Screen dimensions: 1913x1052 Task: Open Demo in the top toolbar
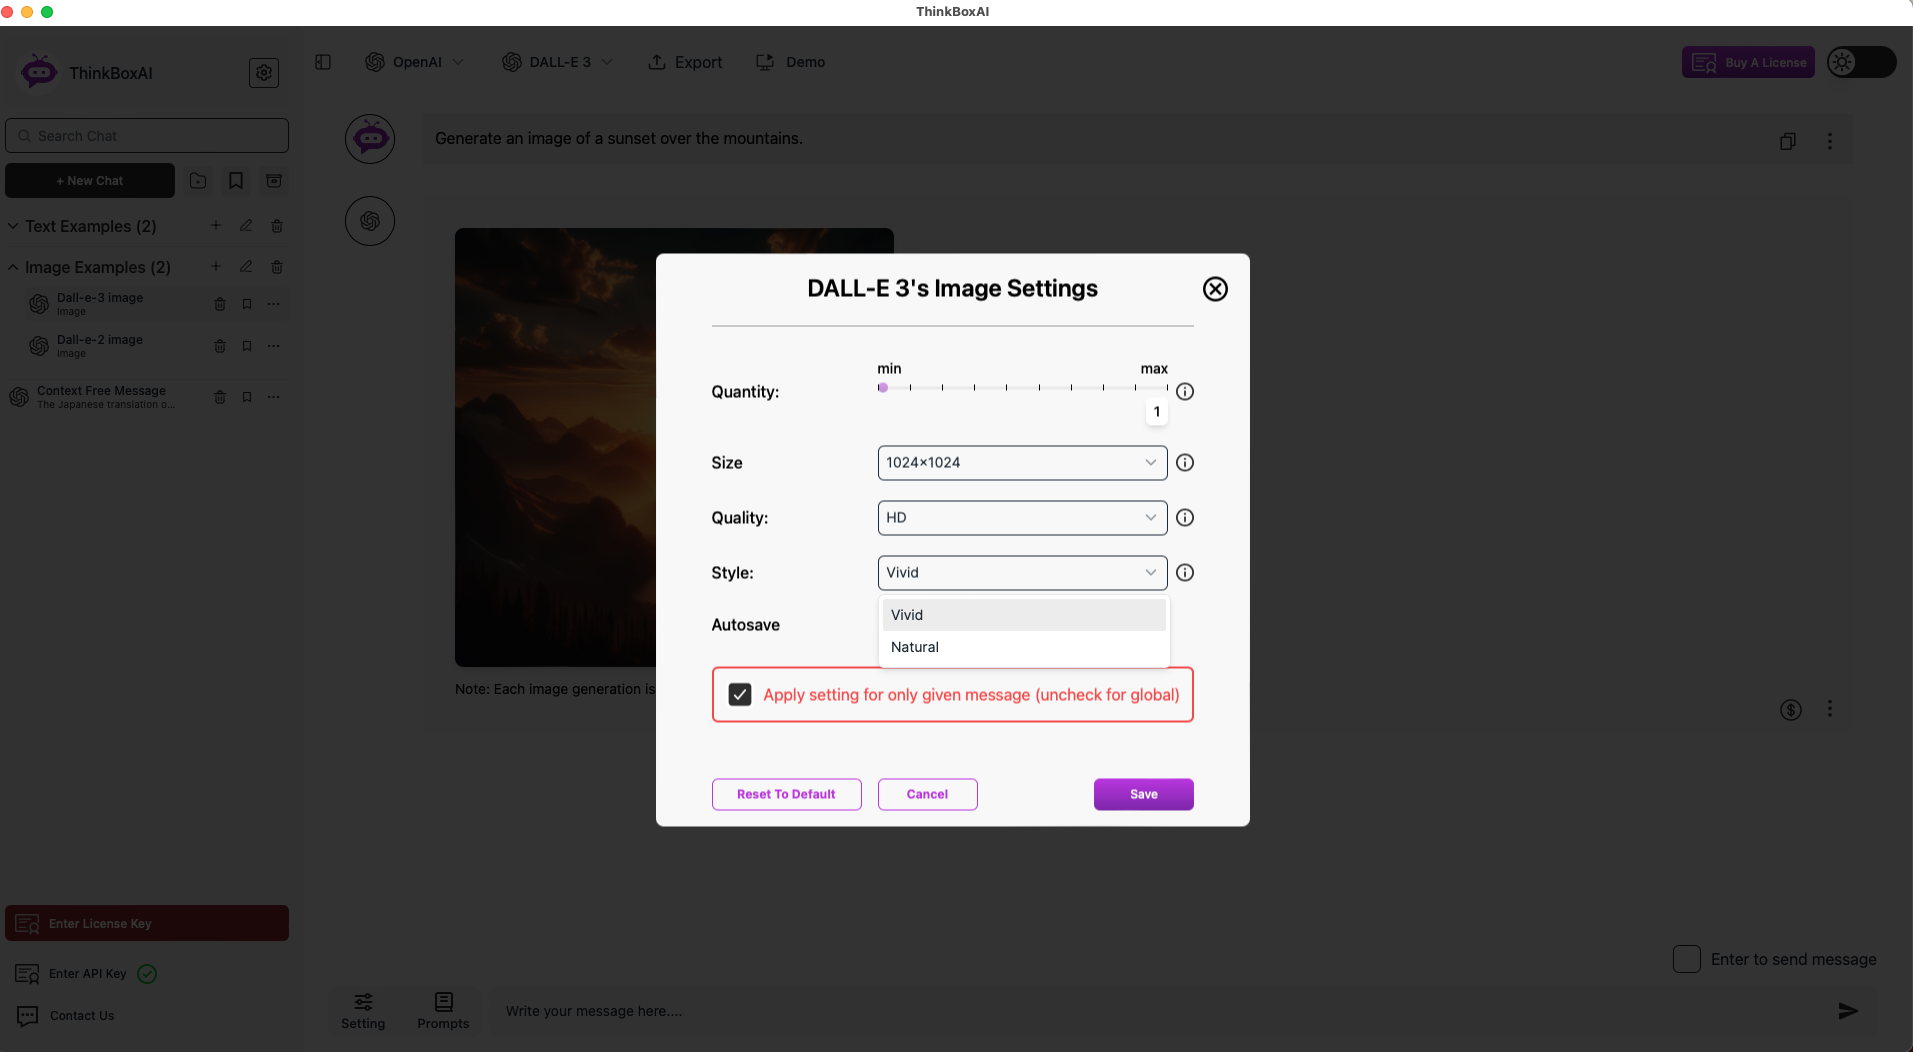790,62
